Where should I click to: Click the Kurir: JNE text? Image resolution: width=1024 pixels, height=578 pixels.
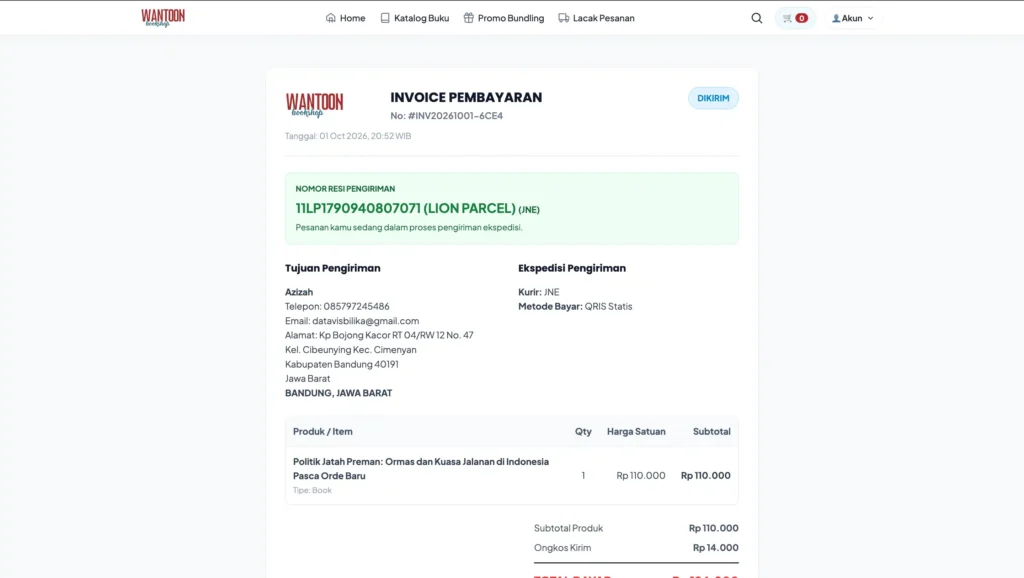539,292
